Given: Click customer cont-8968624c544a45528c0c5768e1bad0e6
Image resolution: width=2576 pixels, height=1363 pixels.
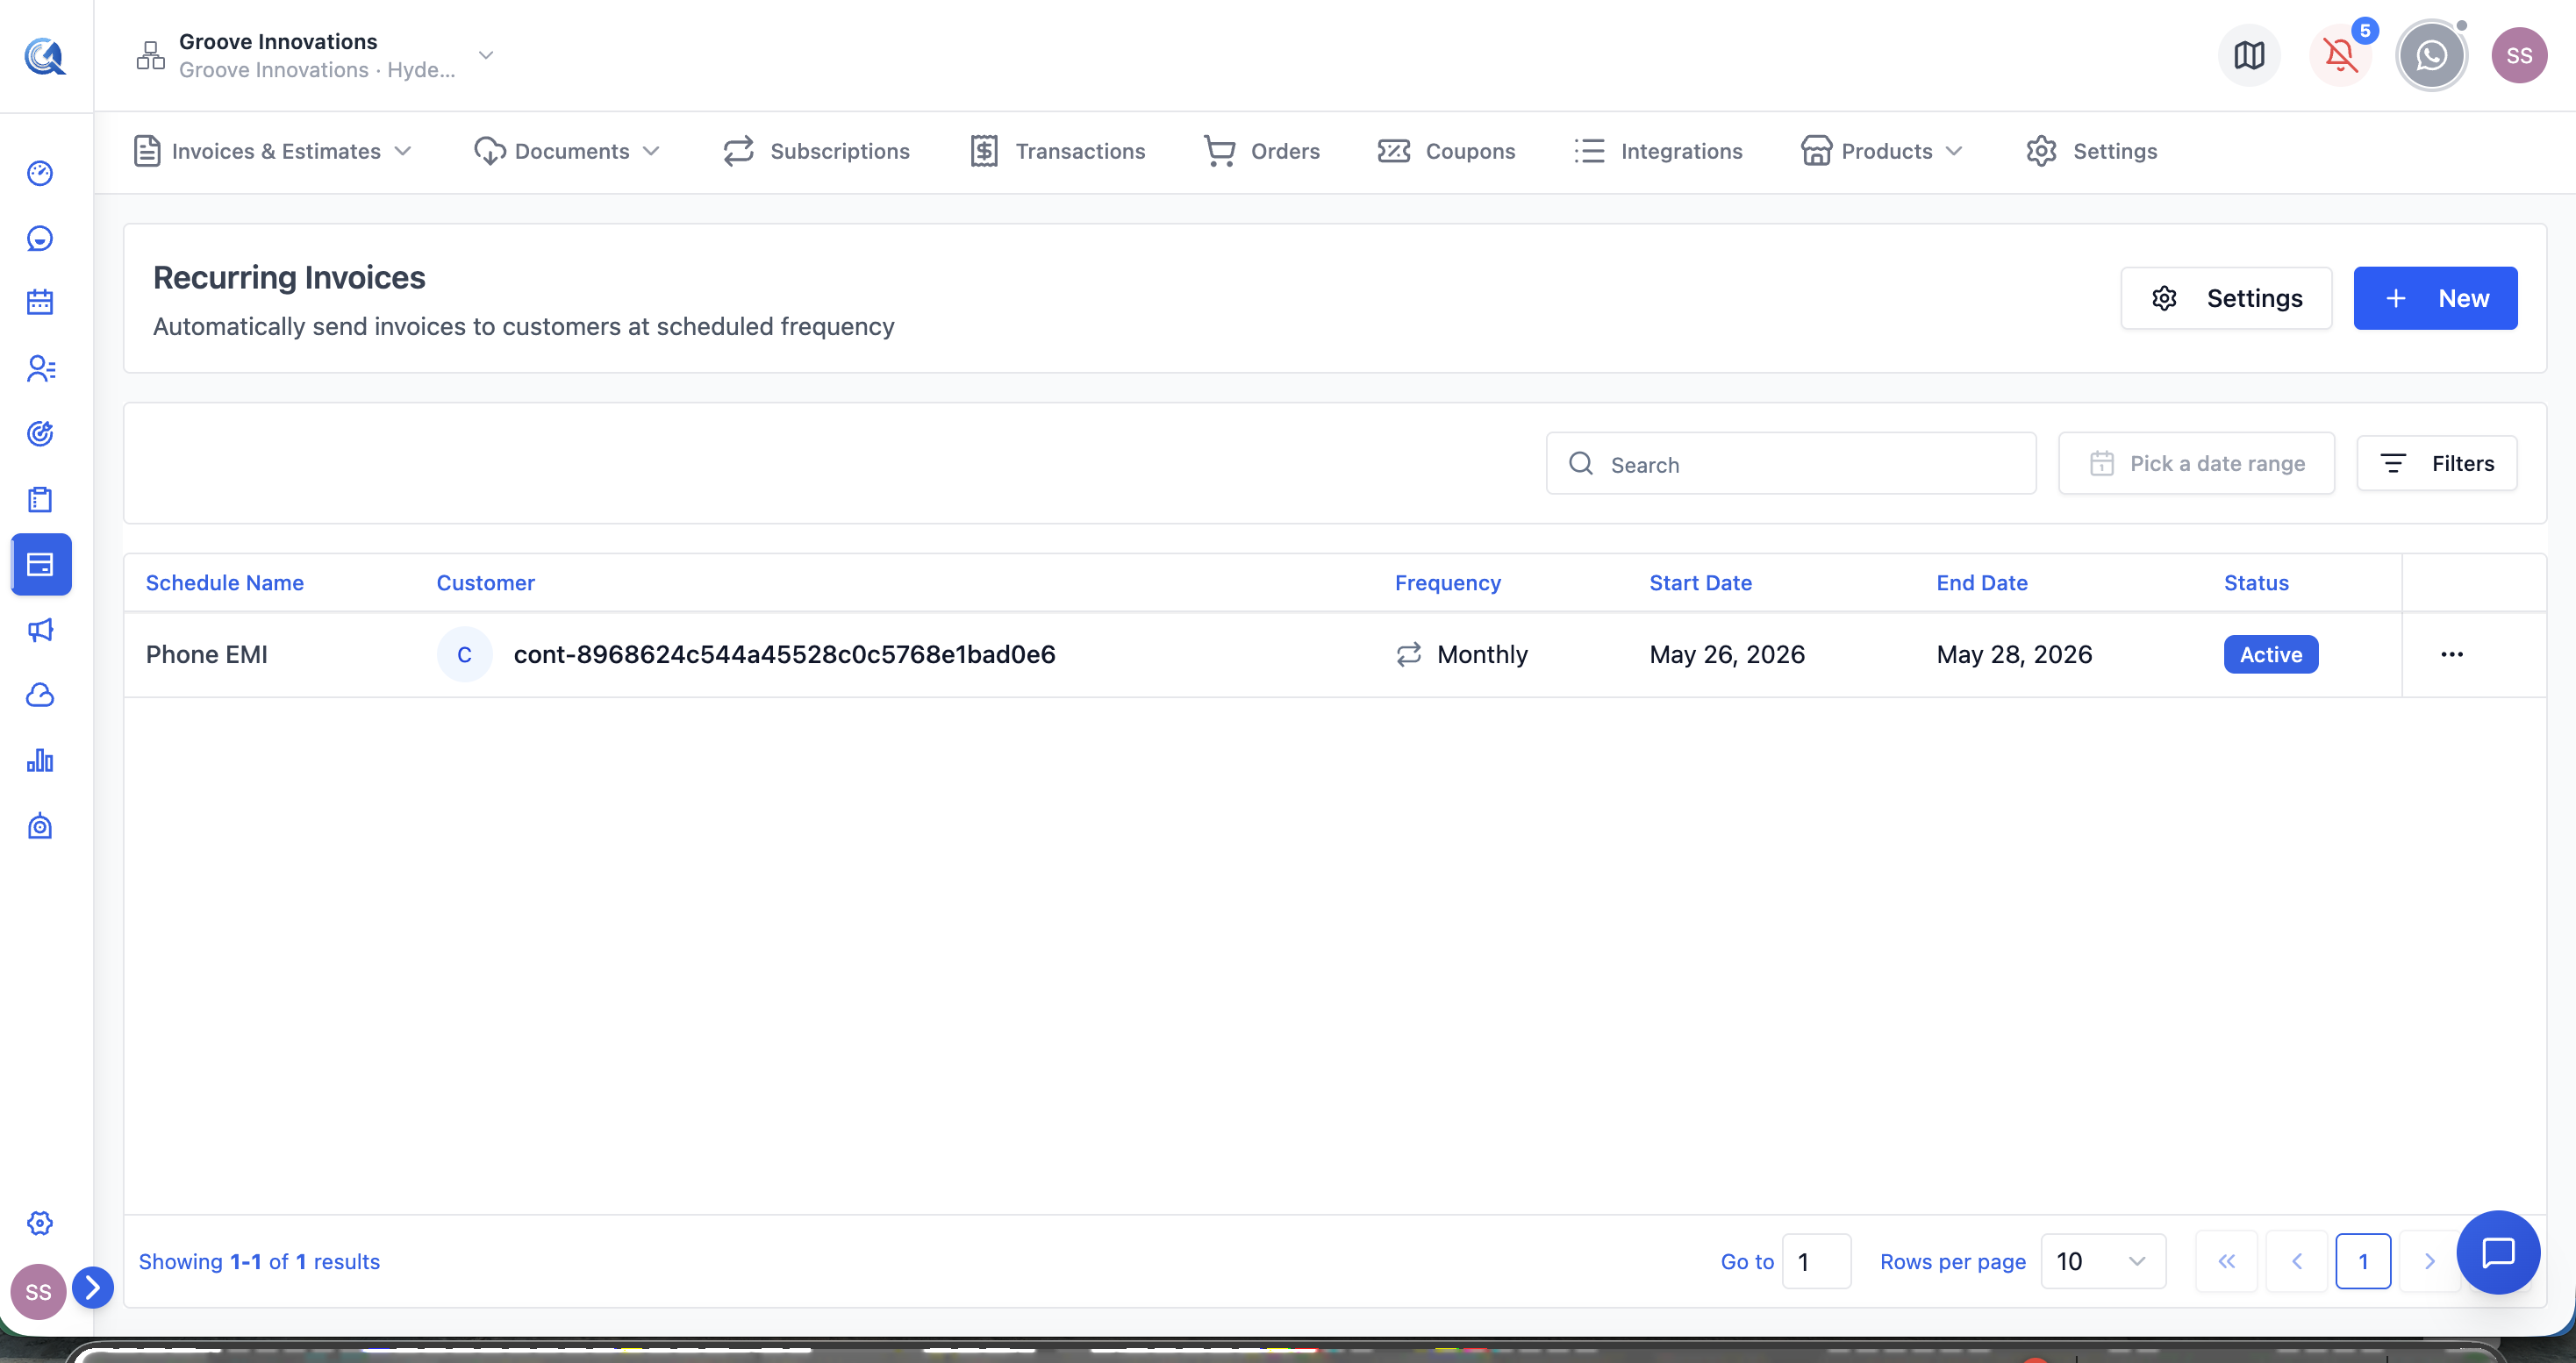Looking at the screenshot, I should tap(785, 654).
